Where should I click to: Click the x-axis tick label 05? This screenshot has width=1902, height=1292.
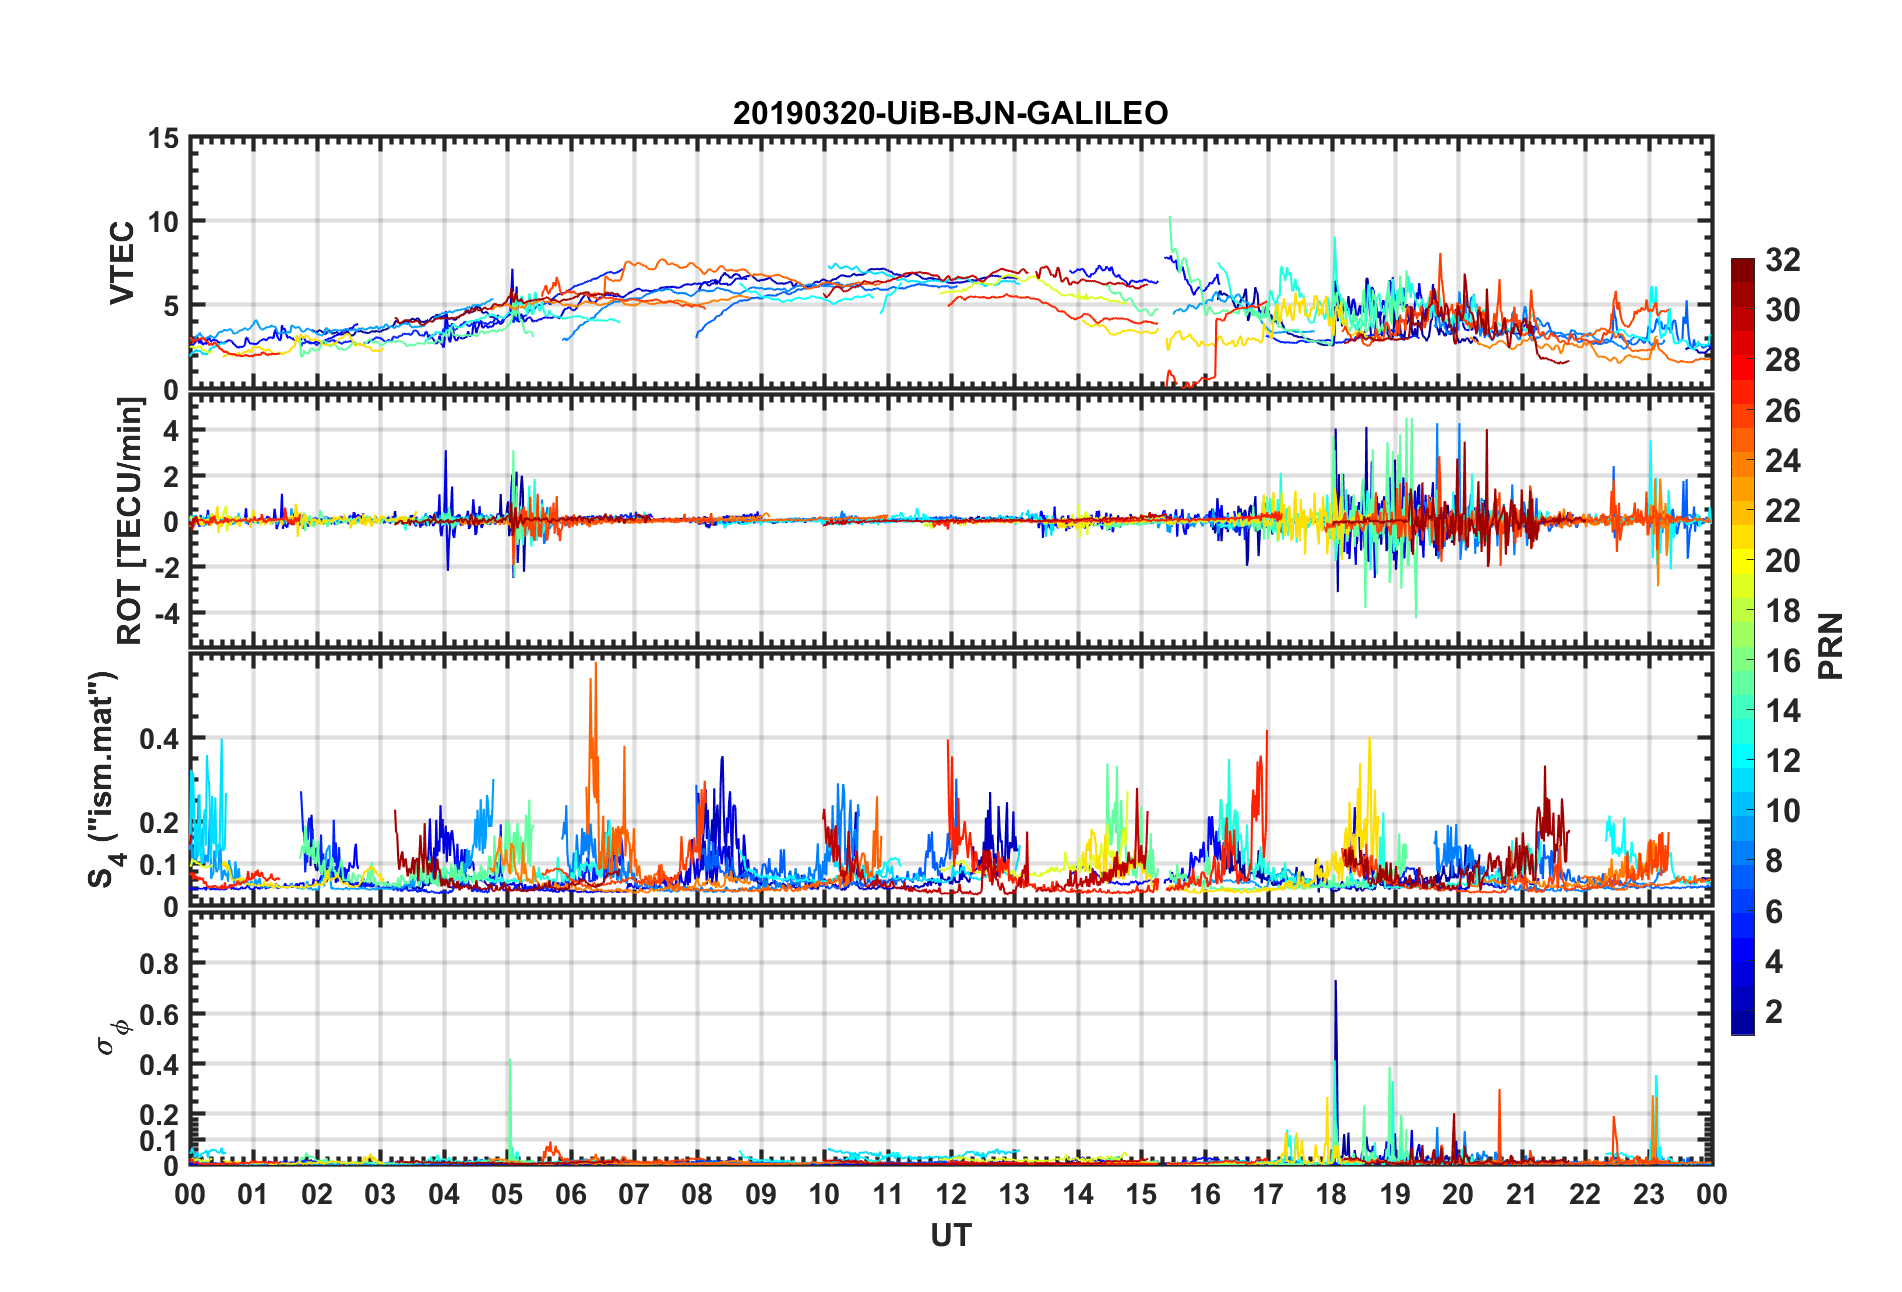click(x=507, y=1194)
